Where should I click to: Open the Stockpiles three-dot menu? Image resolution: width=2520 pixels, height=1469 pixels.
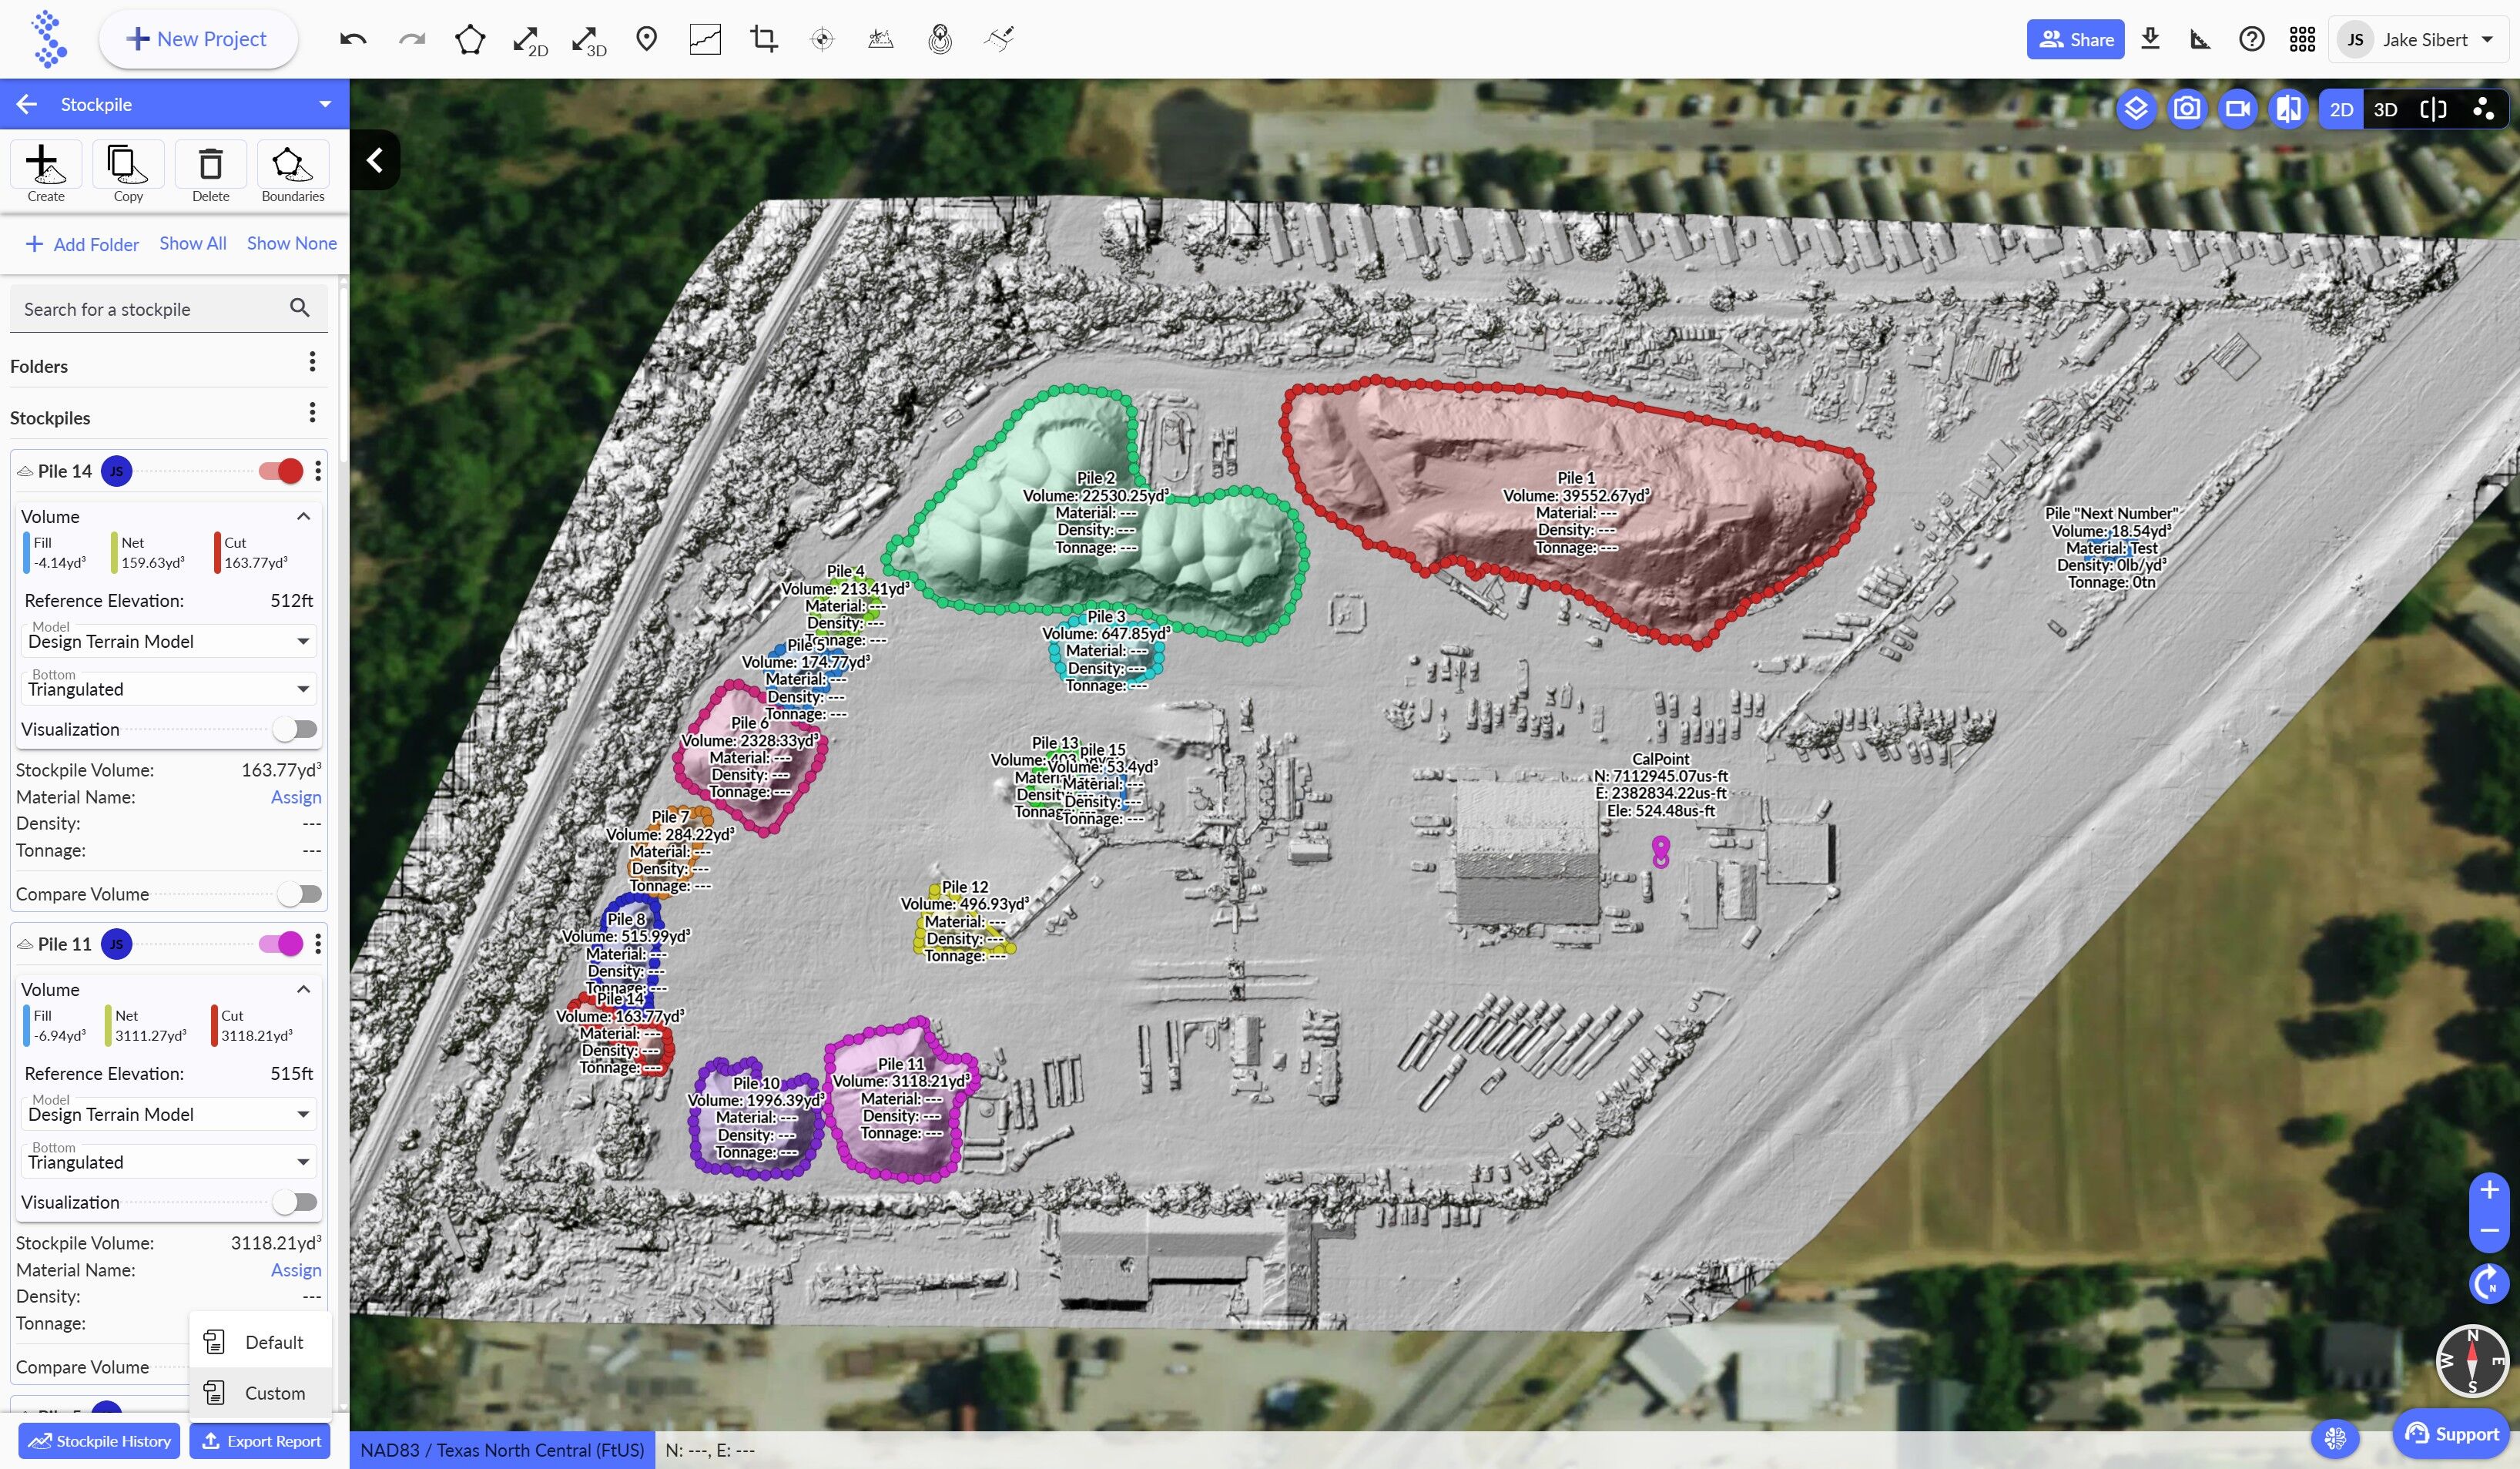pyautogui.click(x=313, y=412)
